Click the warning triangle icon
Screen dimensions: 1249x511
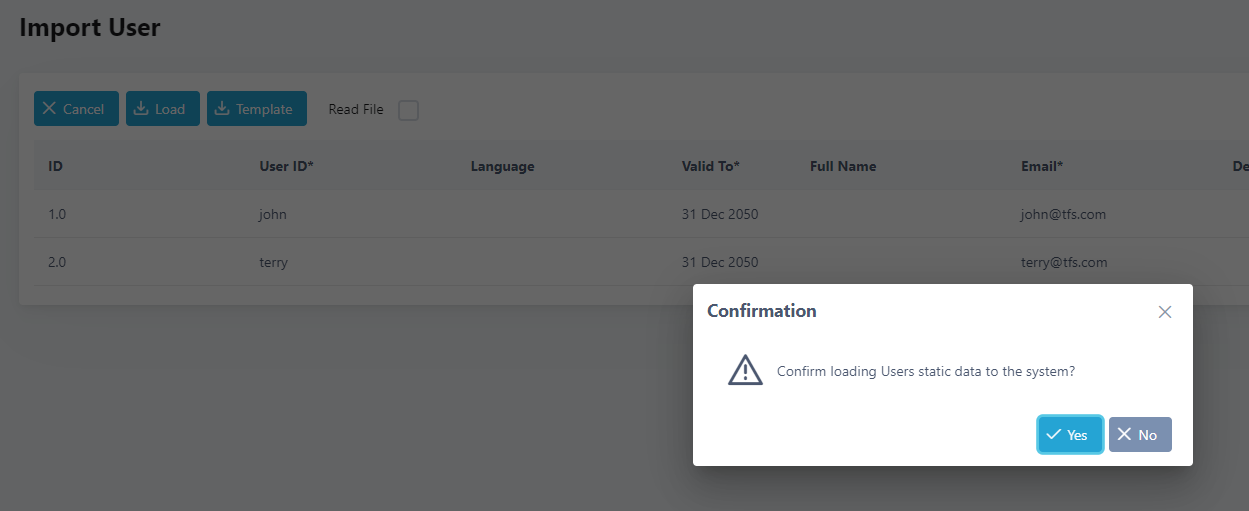745,370
